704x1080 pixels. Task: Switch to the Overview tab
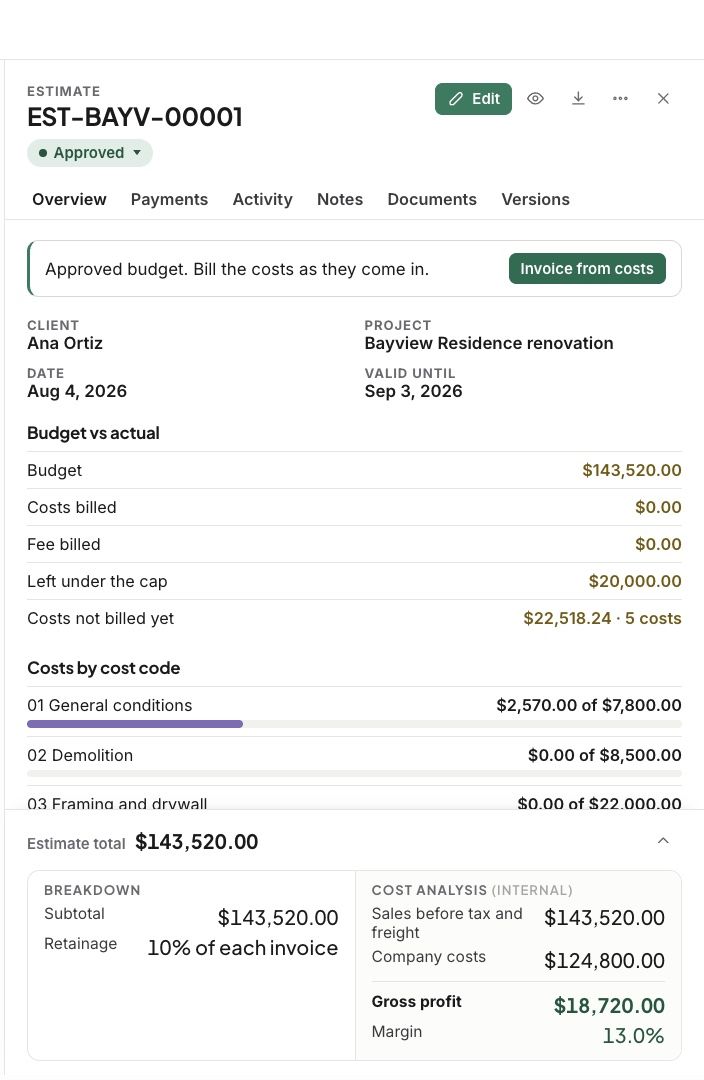pos(69,199)
